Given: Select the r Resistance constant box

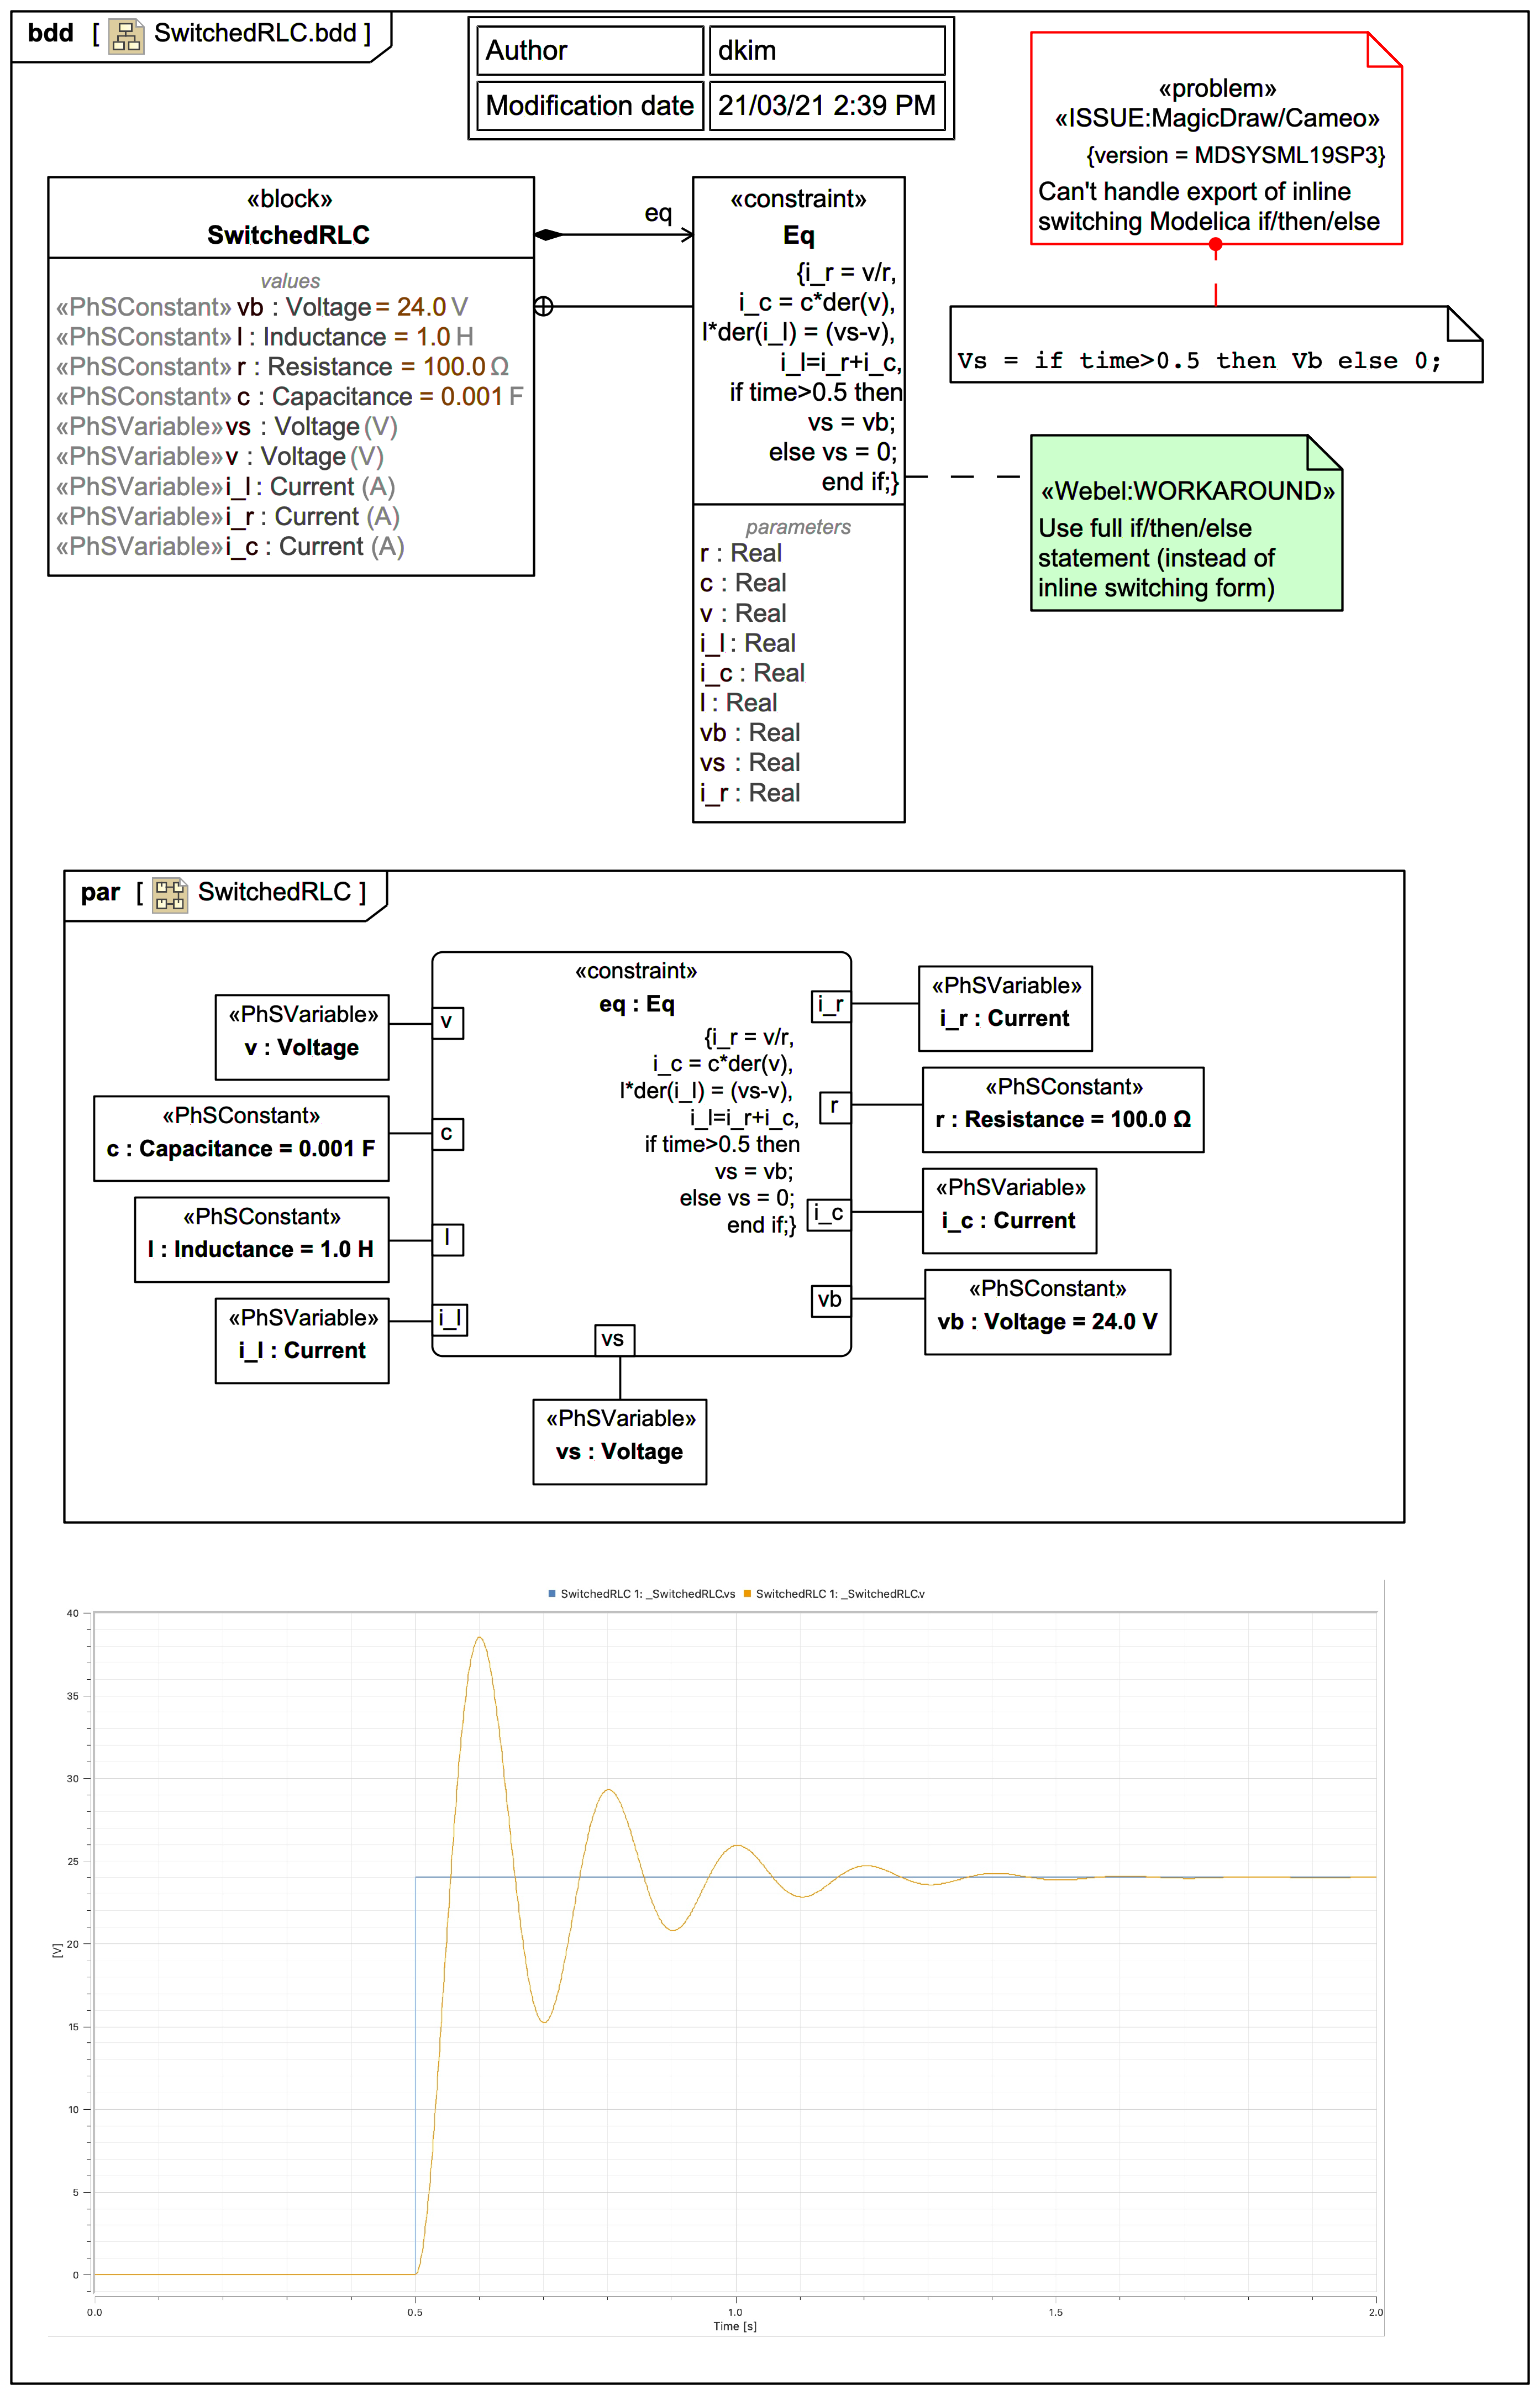Looking at the screenshot, I should coord(1062,1109).
